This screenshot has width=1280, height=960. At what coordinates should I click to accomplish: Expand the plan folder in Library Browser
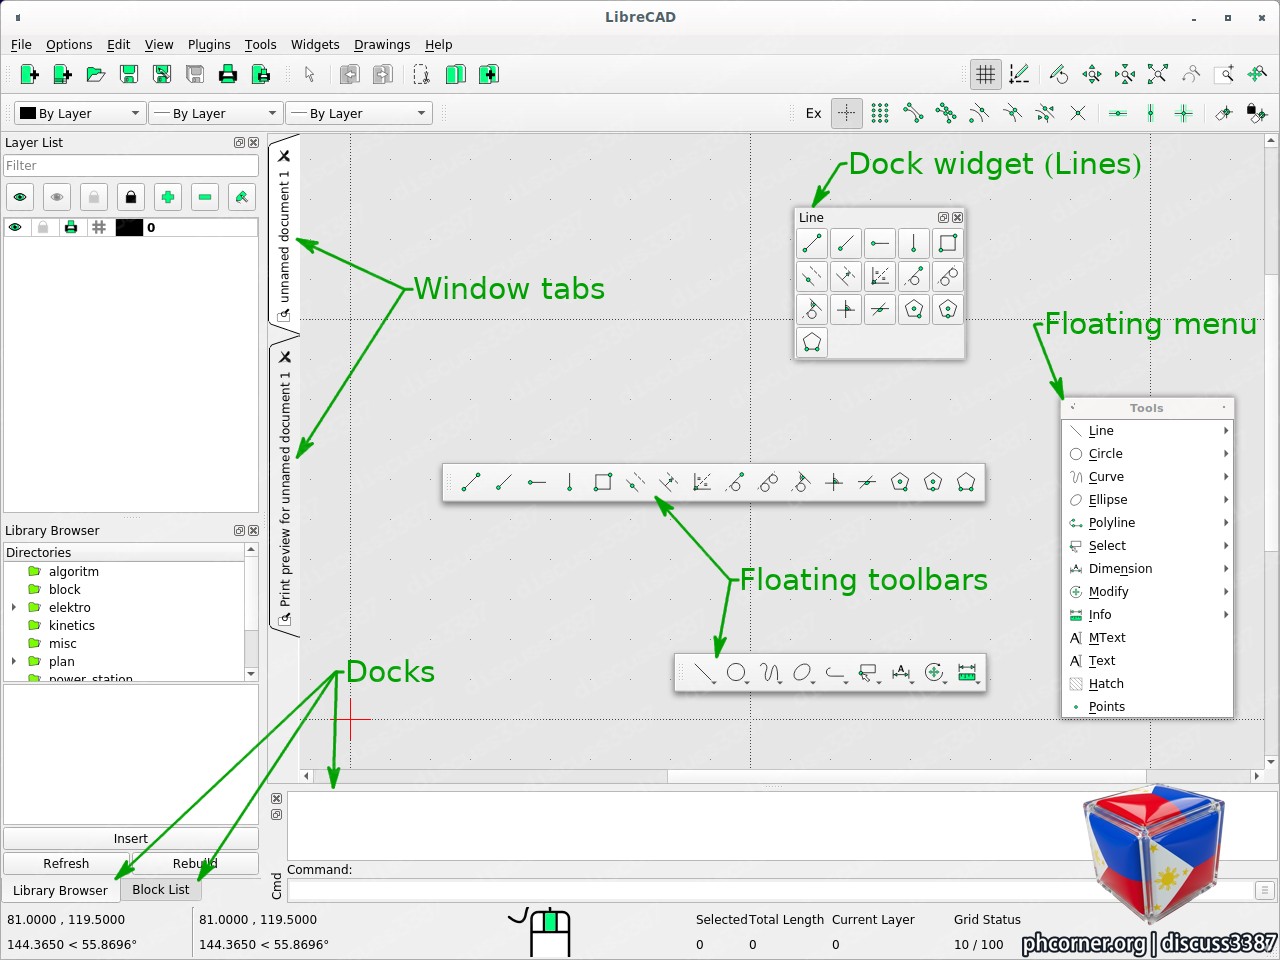(14, 661)
